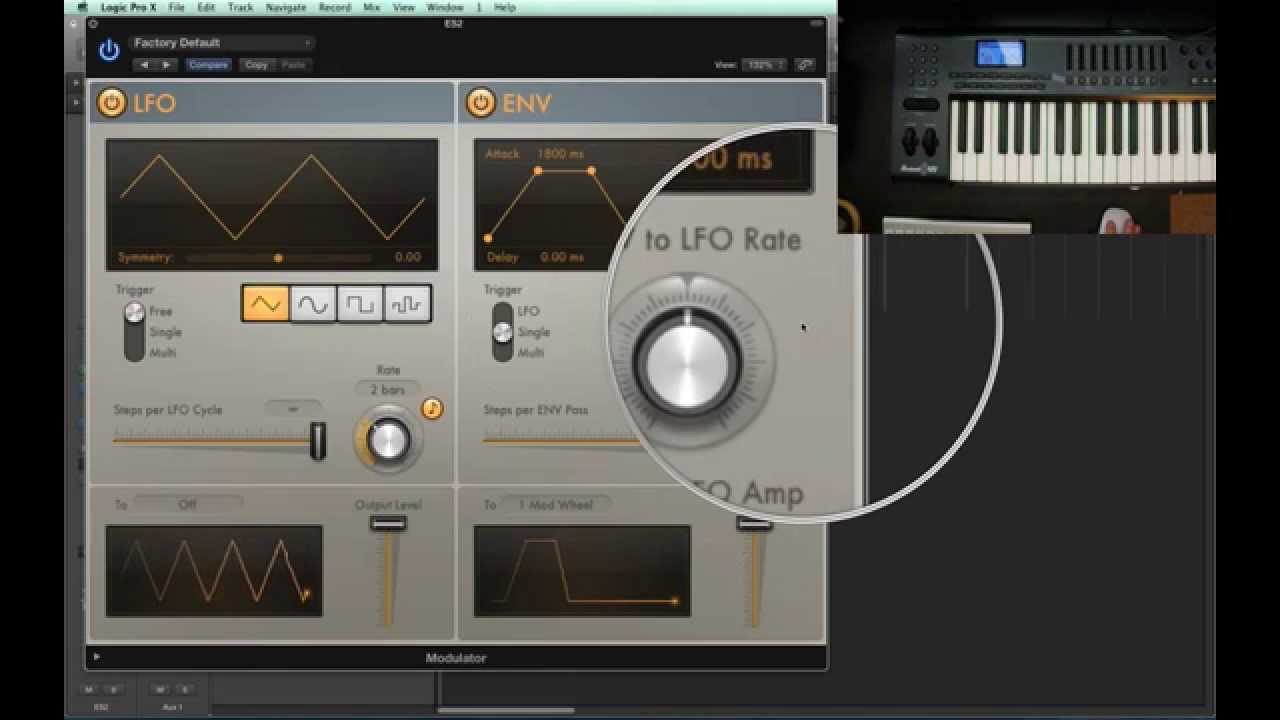Click the Attack 1800 ms value
Image resolution: width=1280 pixels, height=720 pixels.
[560, 154]
